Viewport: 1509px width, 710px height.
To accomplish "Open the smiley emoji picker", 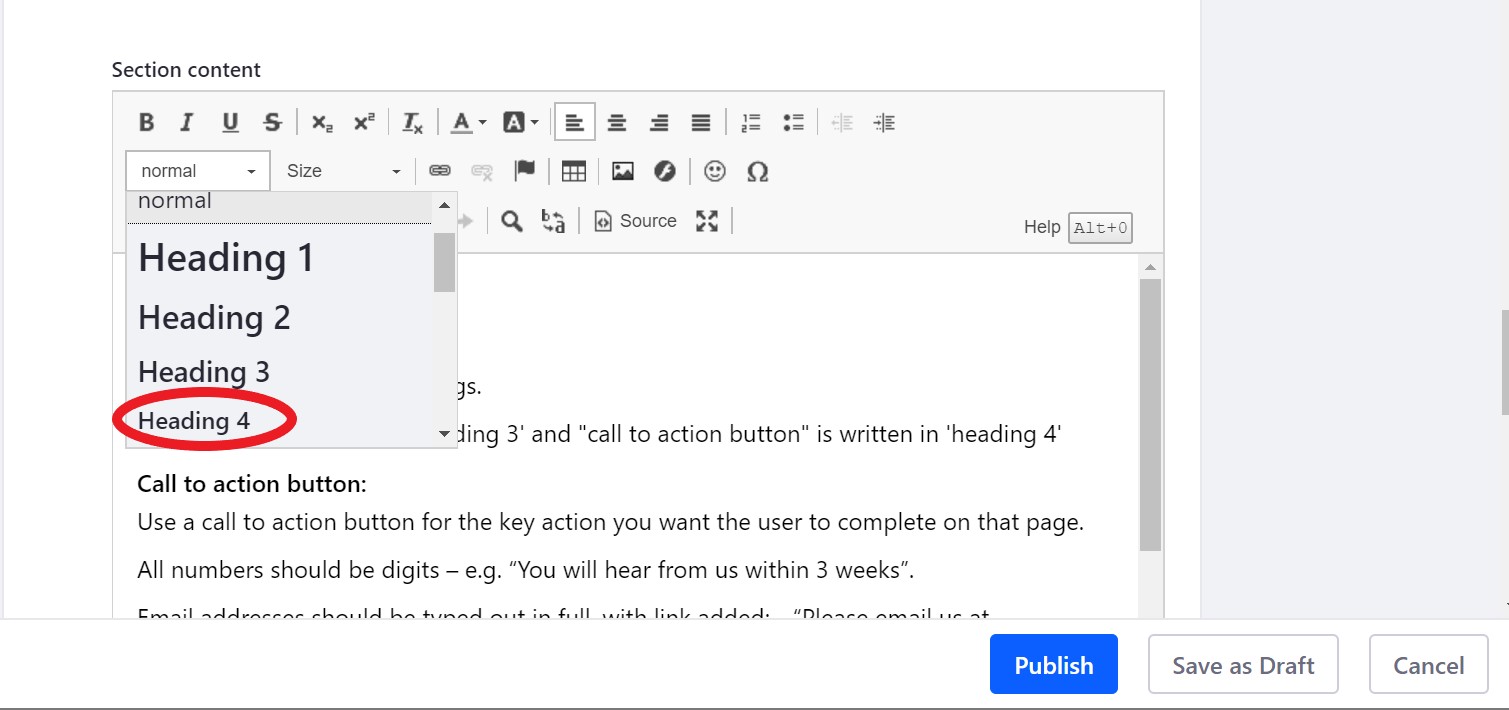I will (x=714, y=171).
